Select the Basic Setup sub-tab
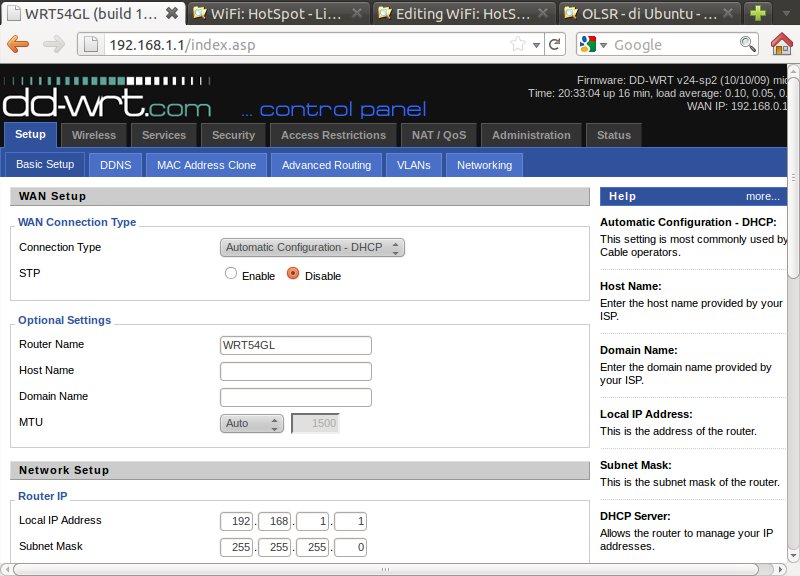Viewport: 800px width, 576px height. (x=45, y=164)
